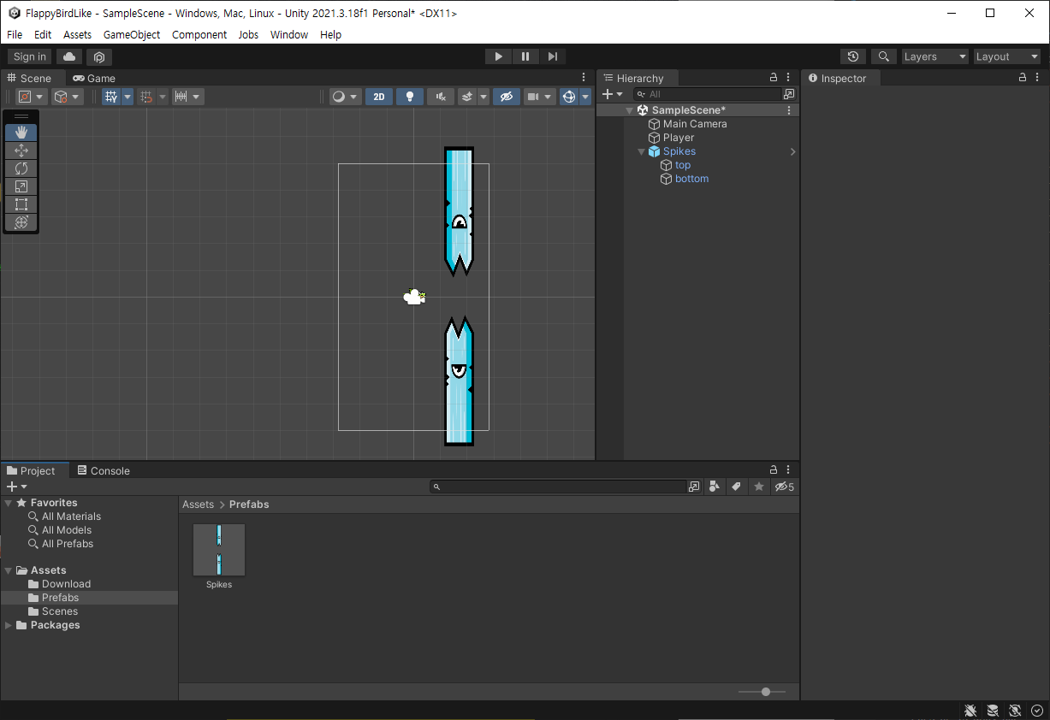Select the Spikes prefab thumbnail
Image resolution: width=1050 pixels, height=720 pixels.
click(219, 550)
